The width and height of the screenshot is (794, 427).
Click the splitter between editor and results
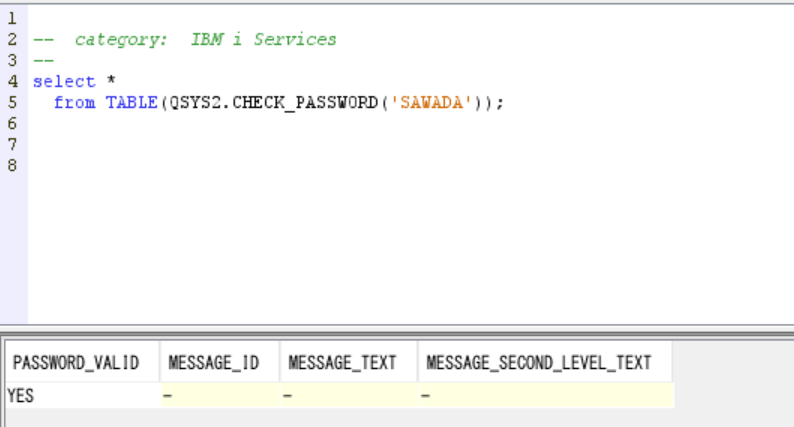click(x=397, y=330)
